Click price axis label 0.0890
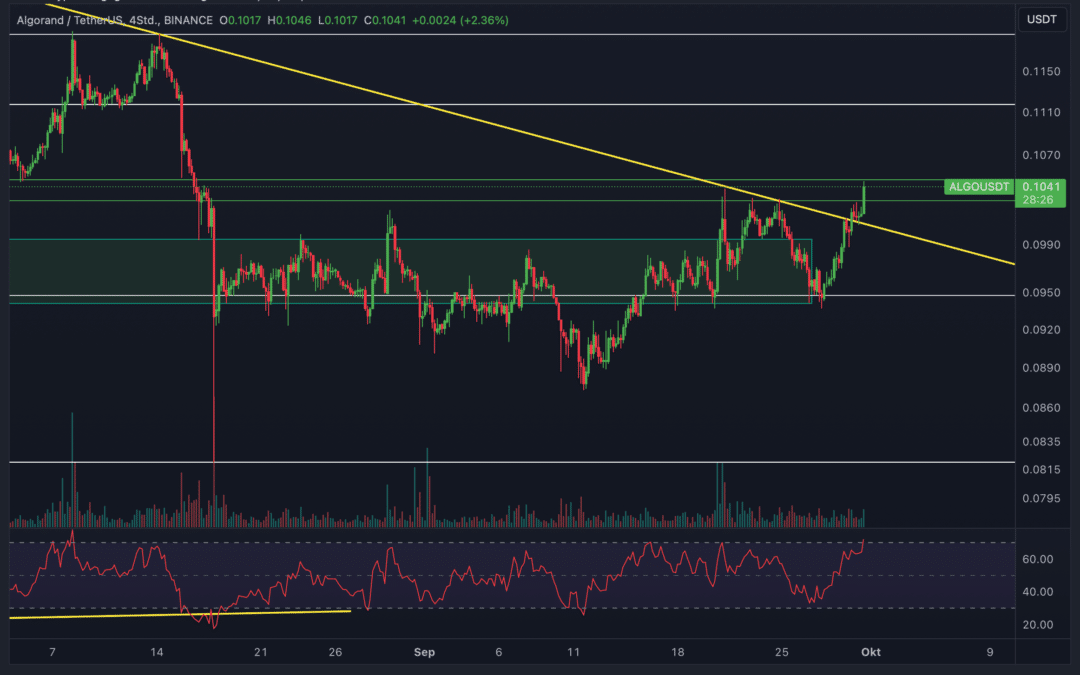The height and width of the screenshot is (675, 1080). coord(1041,368)
